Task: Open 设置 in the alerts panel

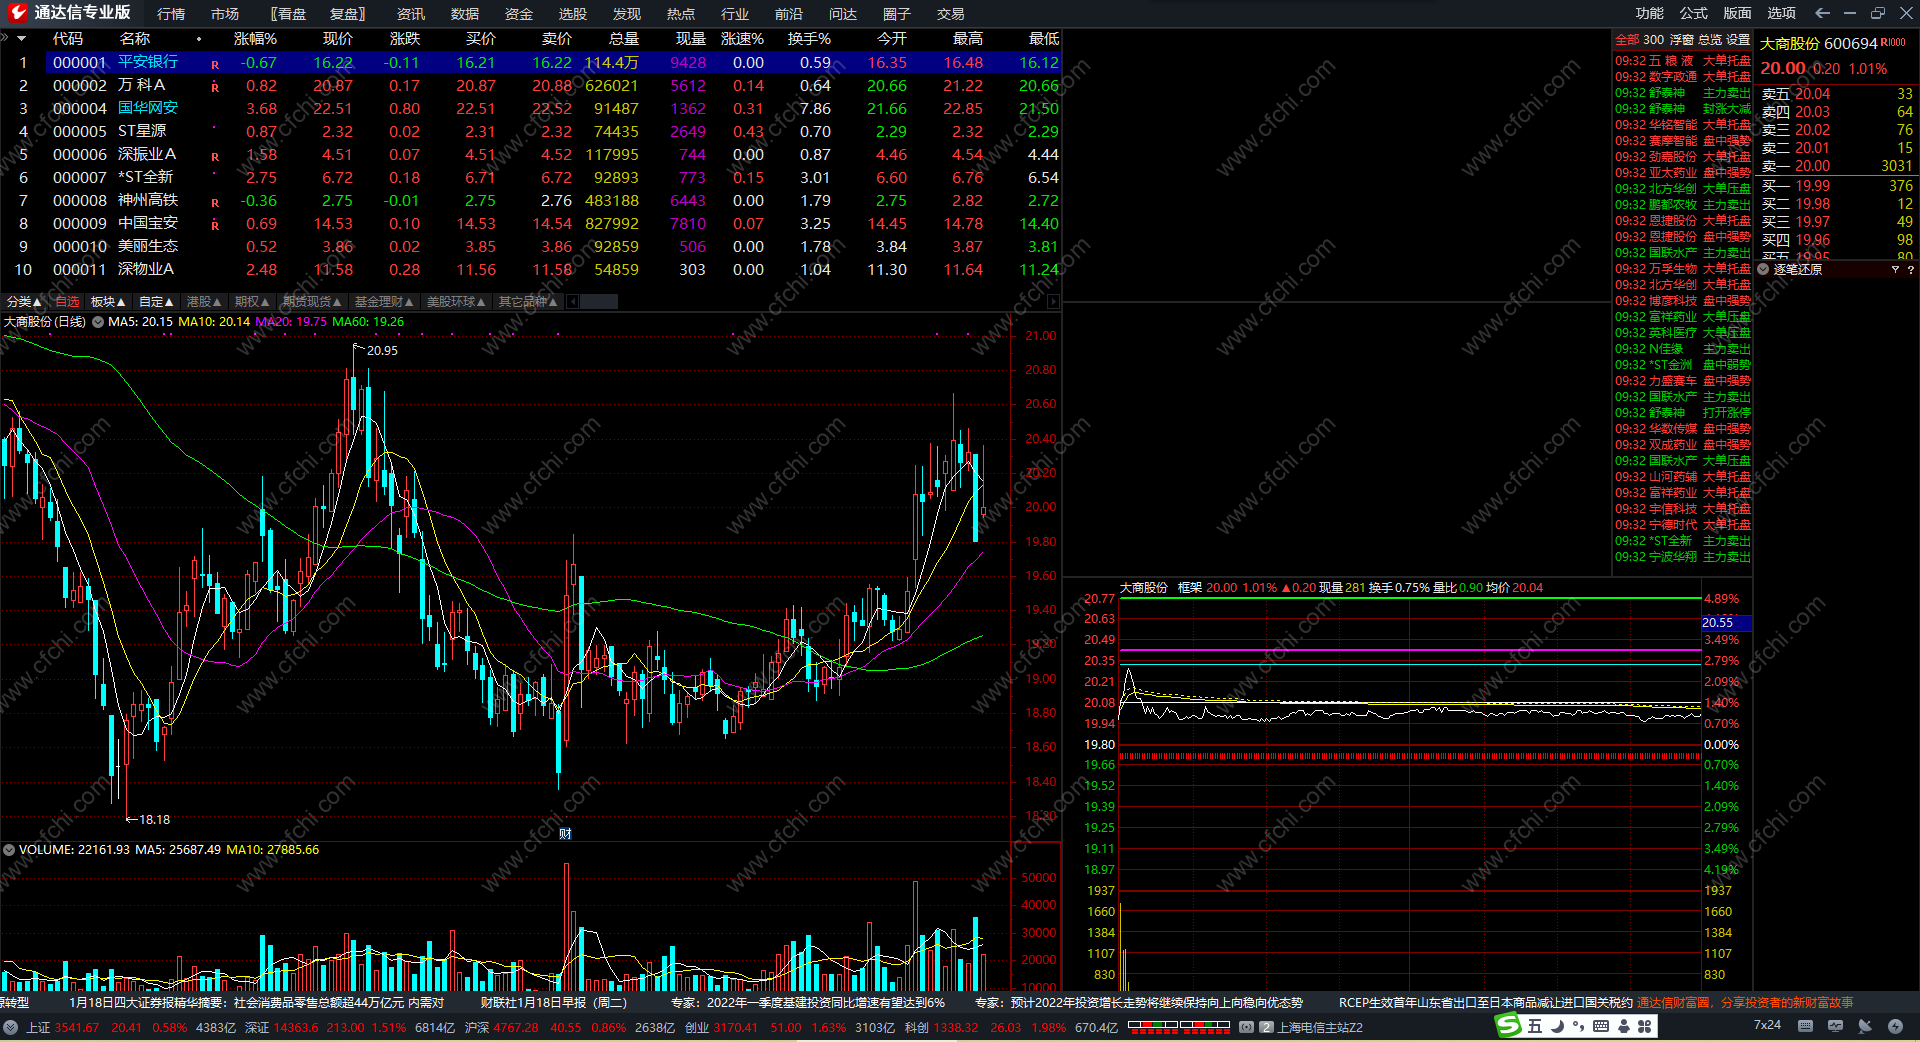Action: [x=1738, y=40]
